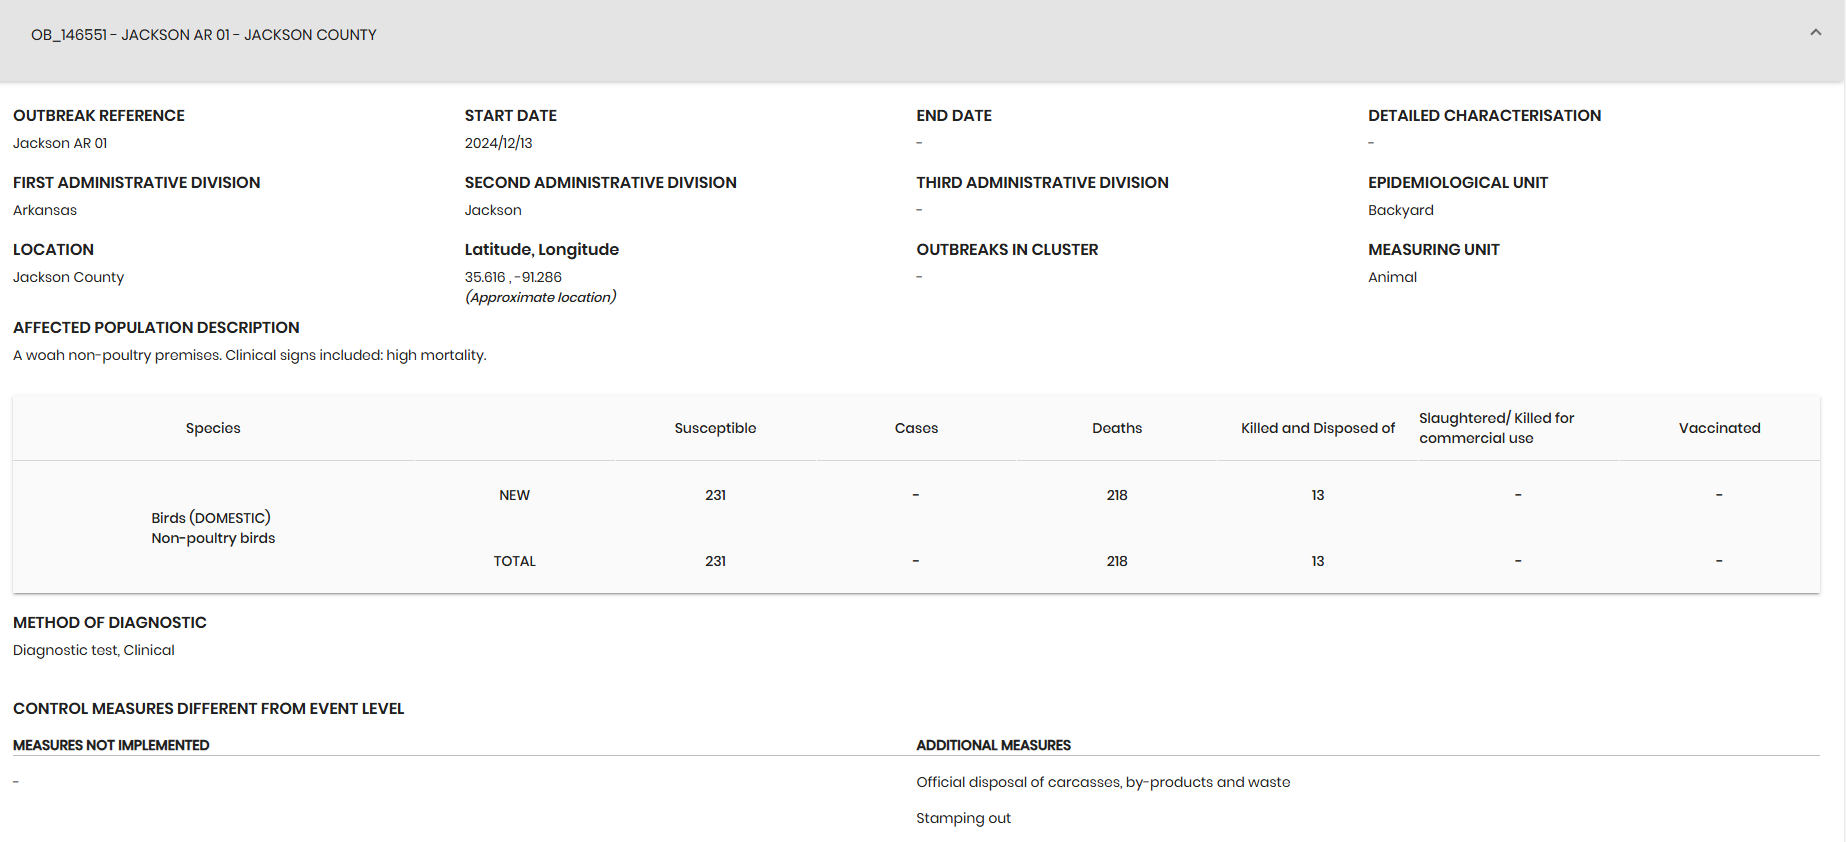The width and height of the screenshot is (1846, 842).
Task: Click the 'DETAILED CHARACTERISATION' label
Action: coord(1484,115)
